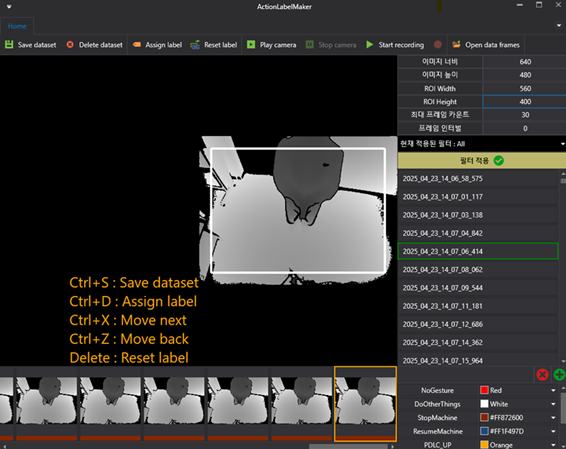Select dataset 2025_04_23_14_07_12_686
This screenshot has height=449, width=566.
pos(478,324)
